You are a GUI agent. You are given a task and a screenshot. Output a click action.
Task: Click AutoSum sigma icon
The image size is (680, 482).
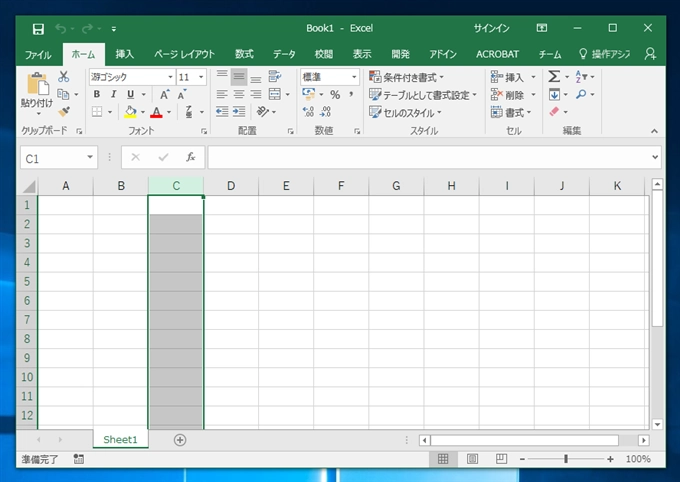(554, 77)
